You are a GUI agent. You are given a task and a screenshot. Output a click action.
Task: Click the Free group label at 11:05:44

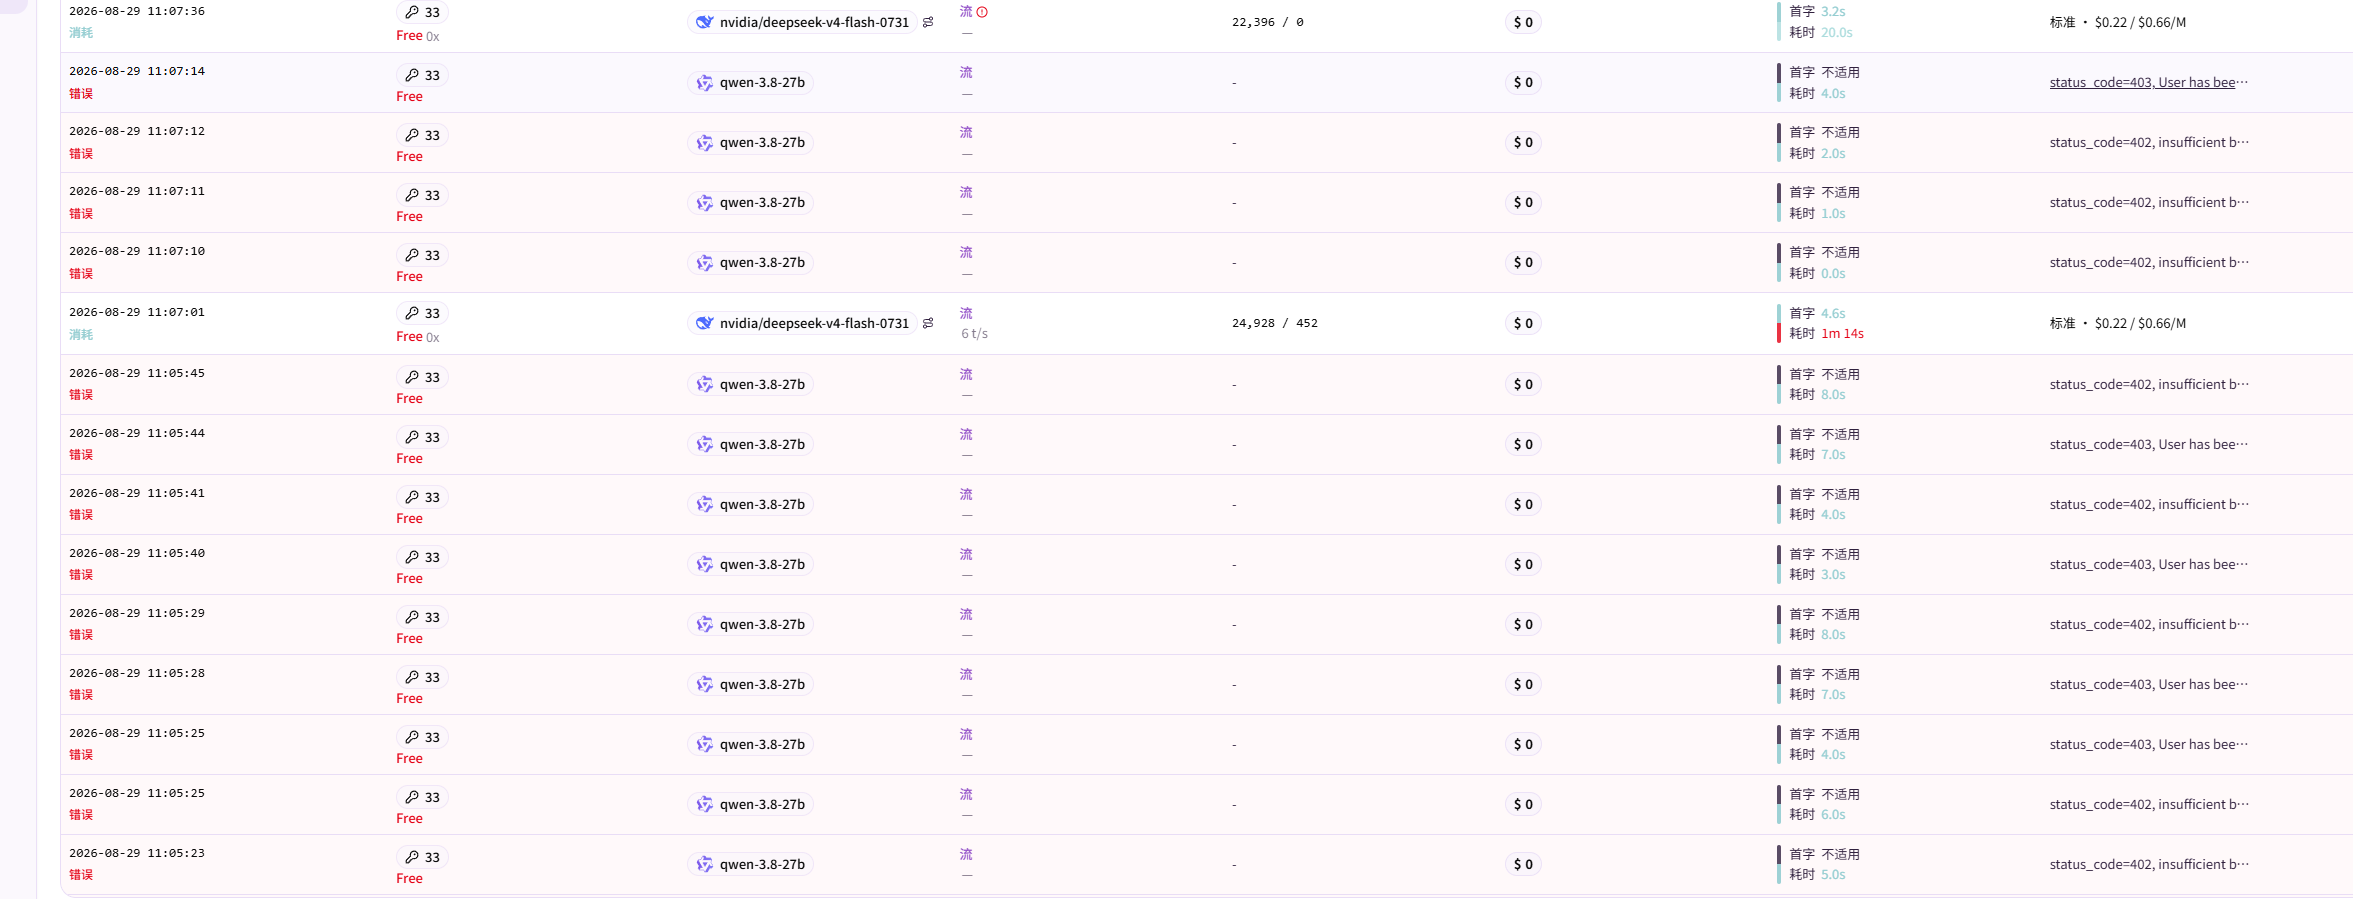409,459
